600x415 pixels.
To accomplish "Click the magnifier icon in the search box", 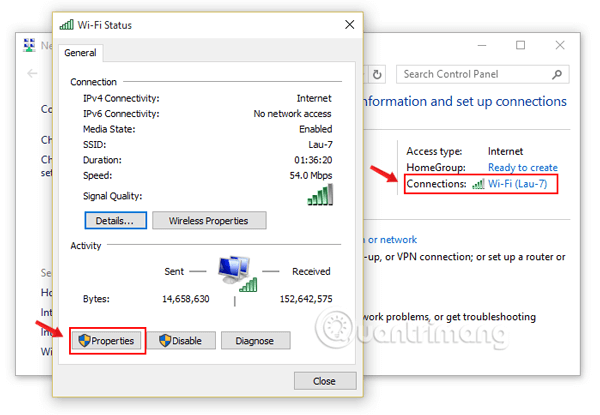I will coord(555,74).
